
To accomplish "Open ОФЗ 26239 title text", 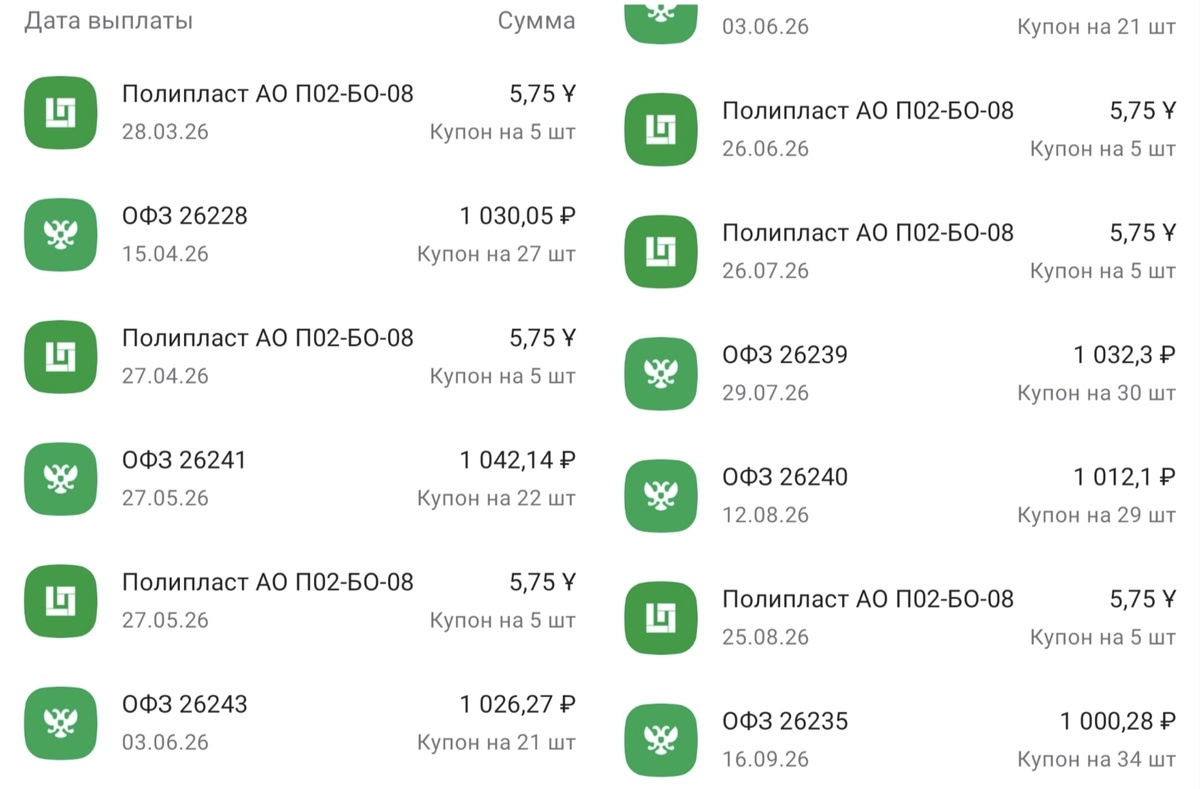I will coord(785,354).
